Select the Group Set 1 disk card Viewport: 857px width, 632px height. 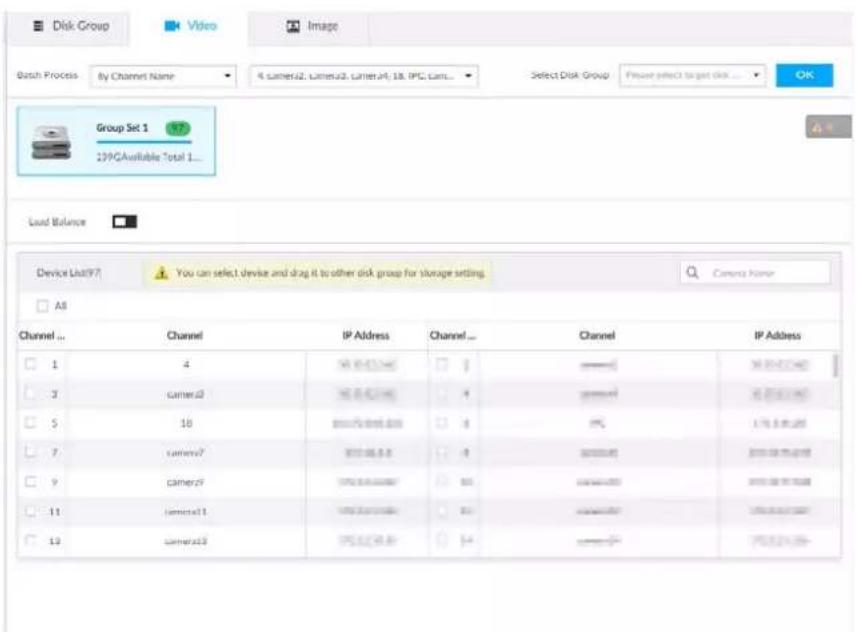tap(116, 142)
